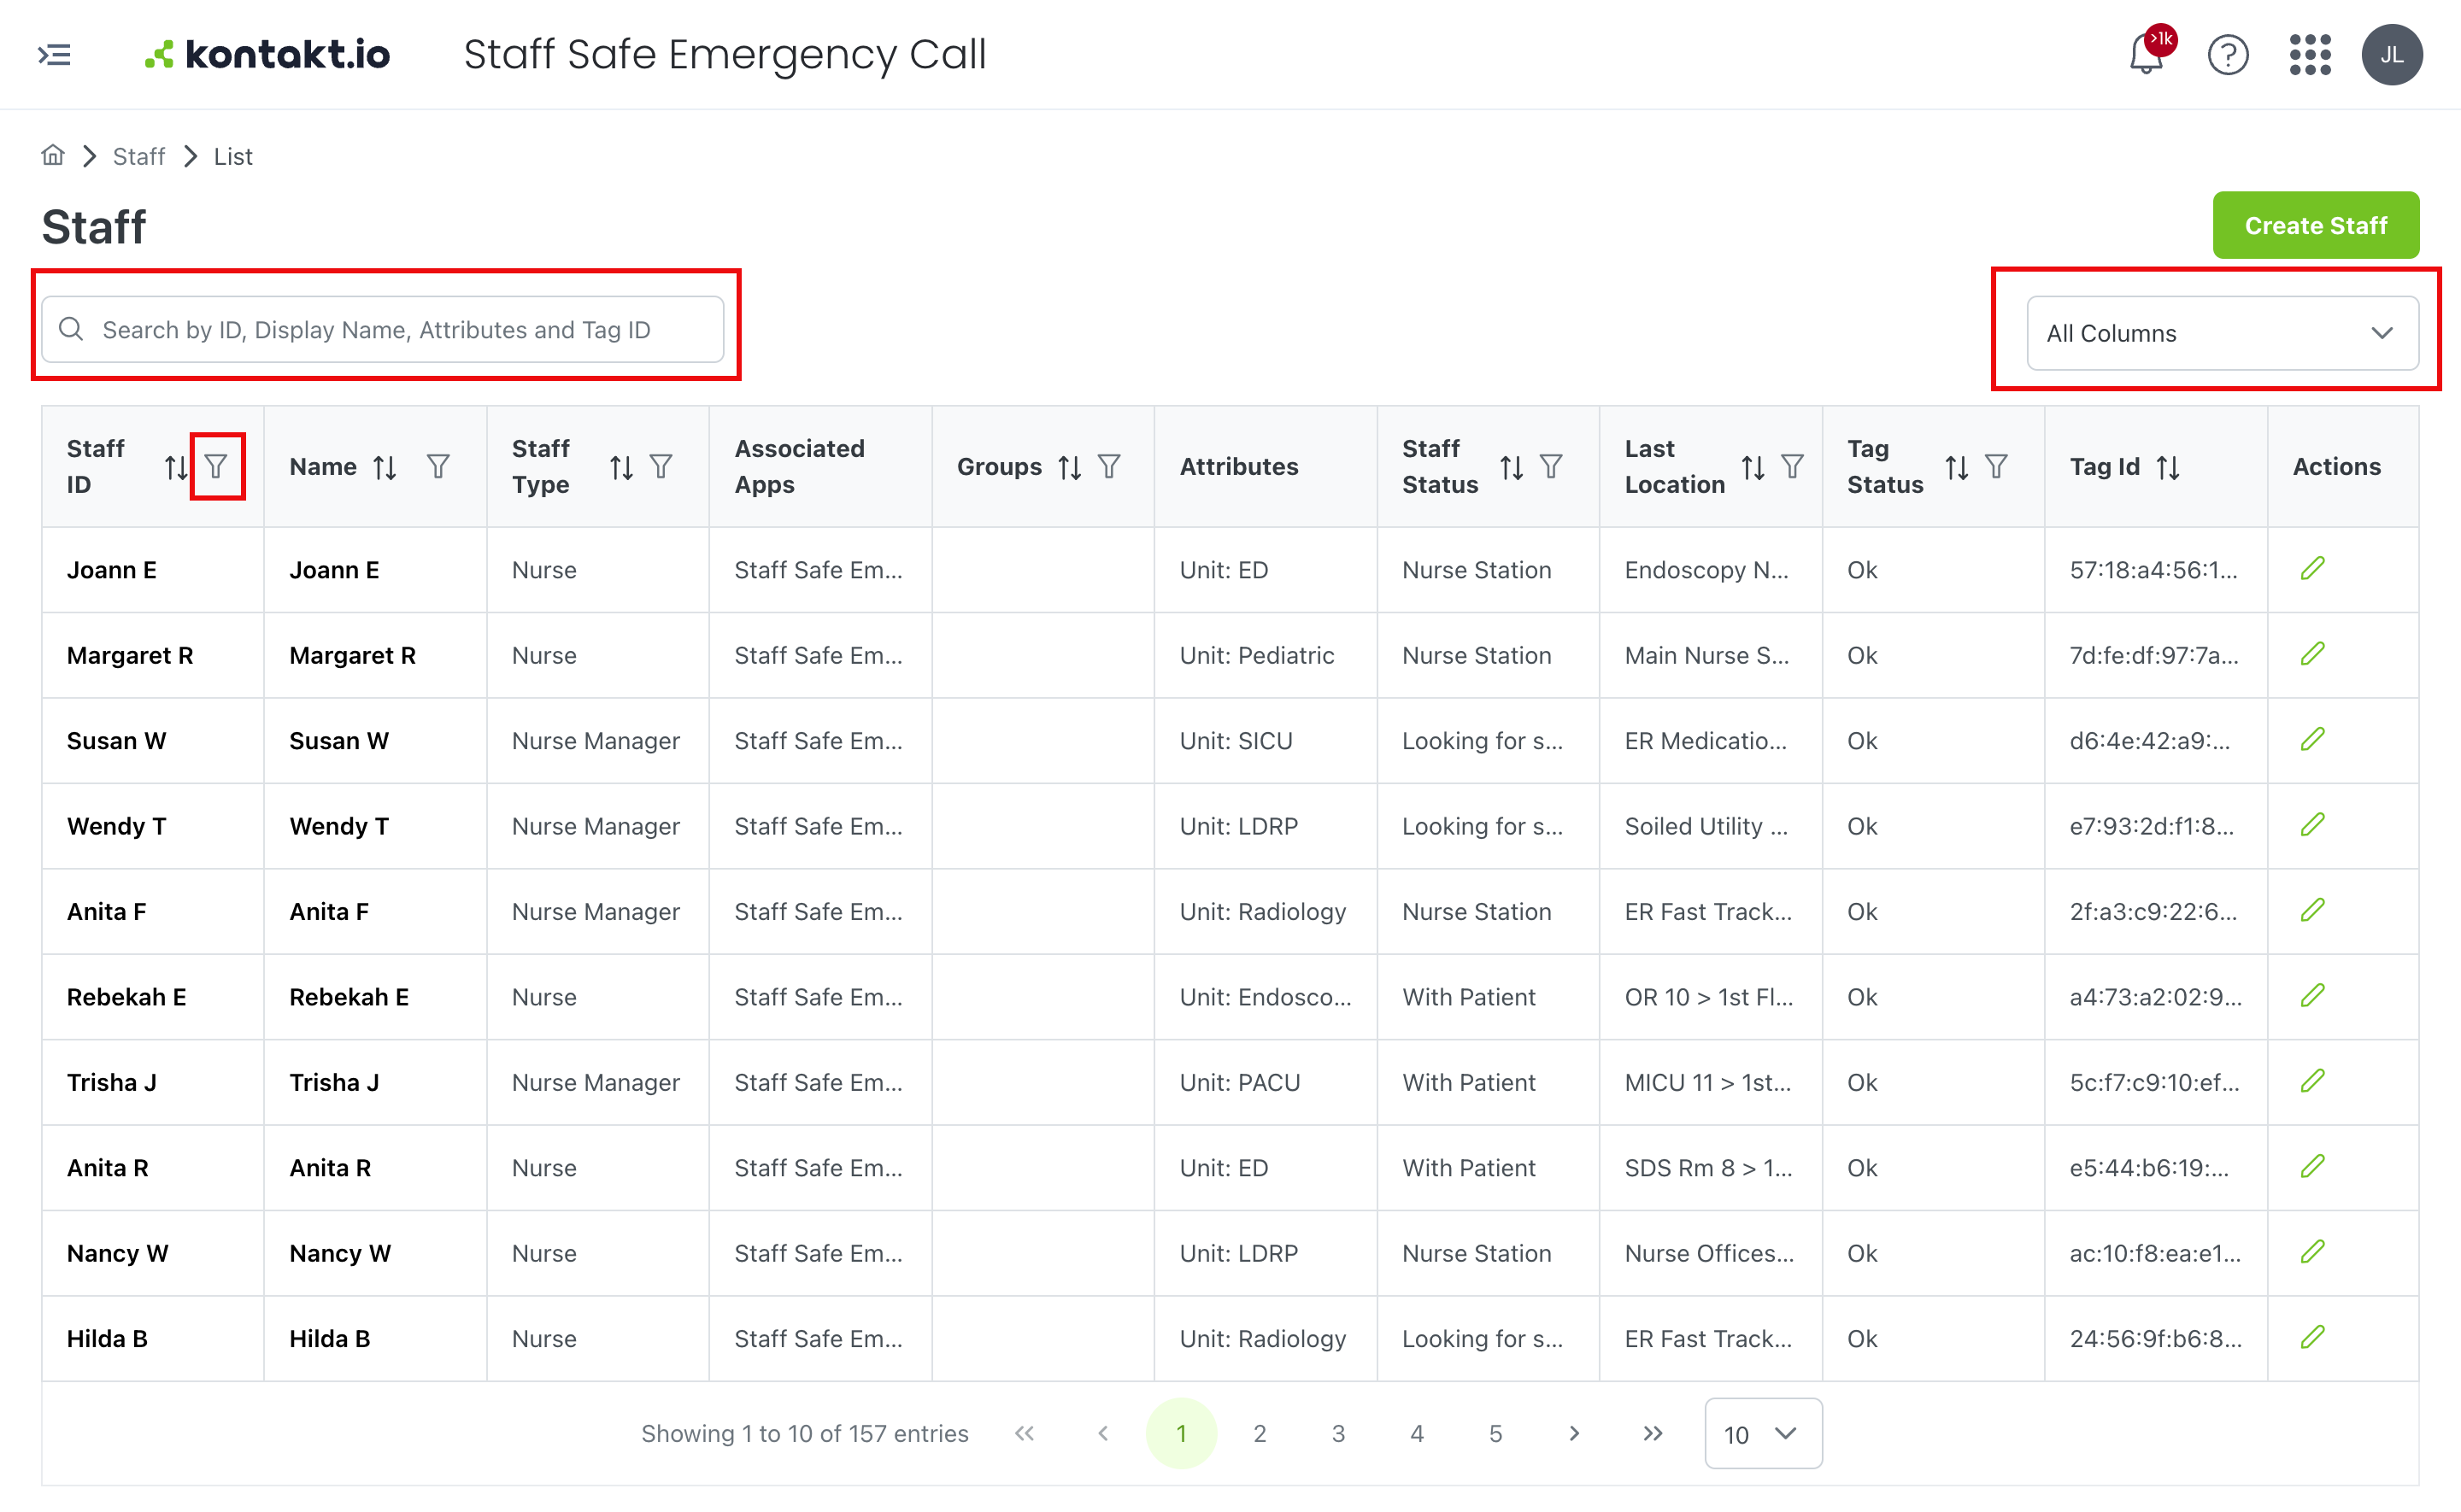Image resolution: width=2461 pixels, height=1512 pixels.
Task: Edit Rebekah E staff row
Action: pyautogui.click(x=2313, y=996)
